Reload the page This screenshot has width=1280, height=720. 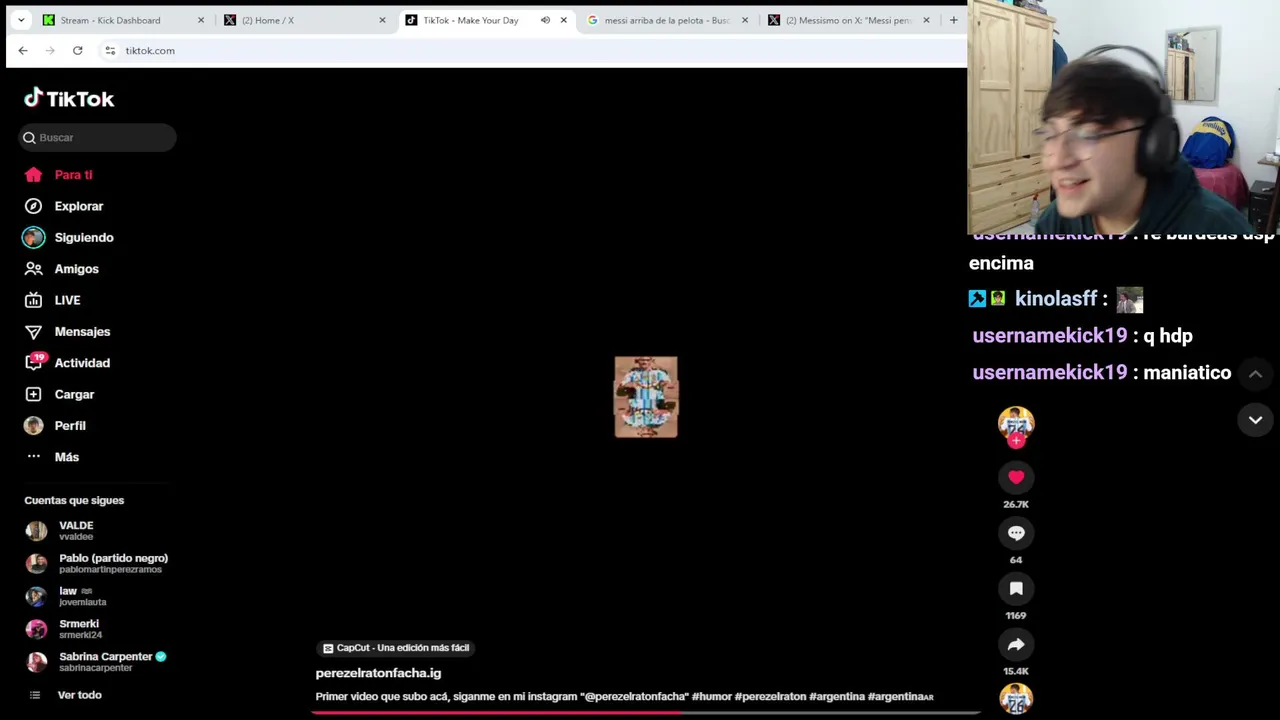(77, 50)
